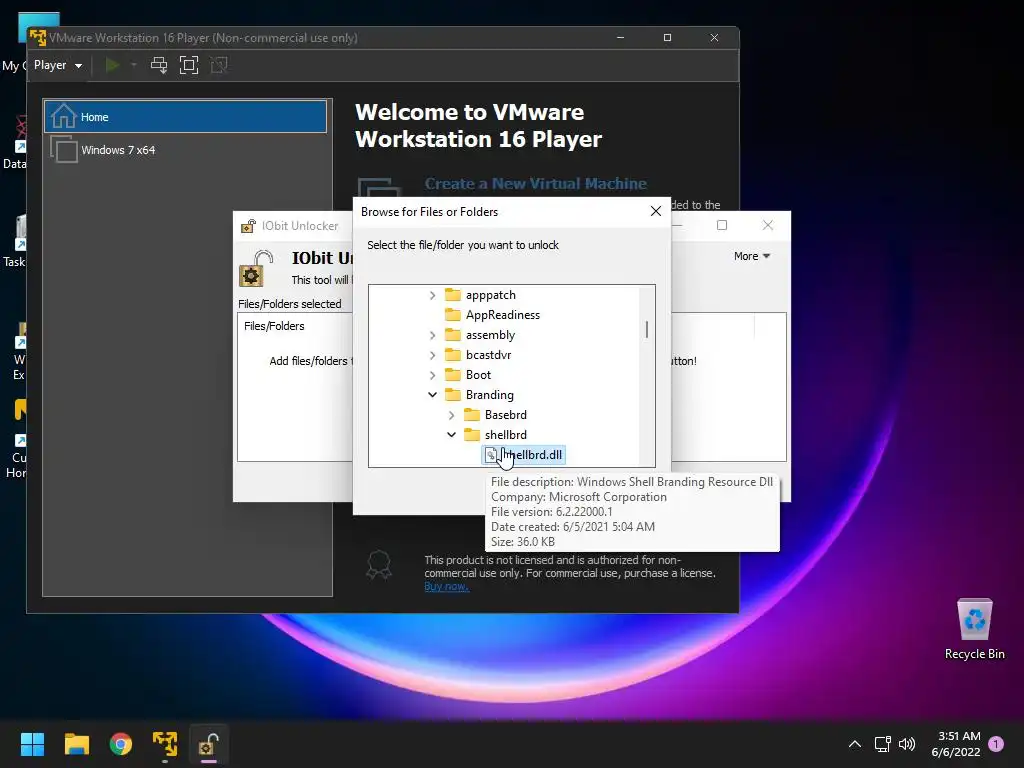Open the Player menu in VMware

click(x=57, y=65)
